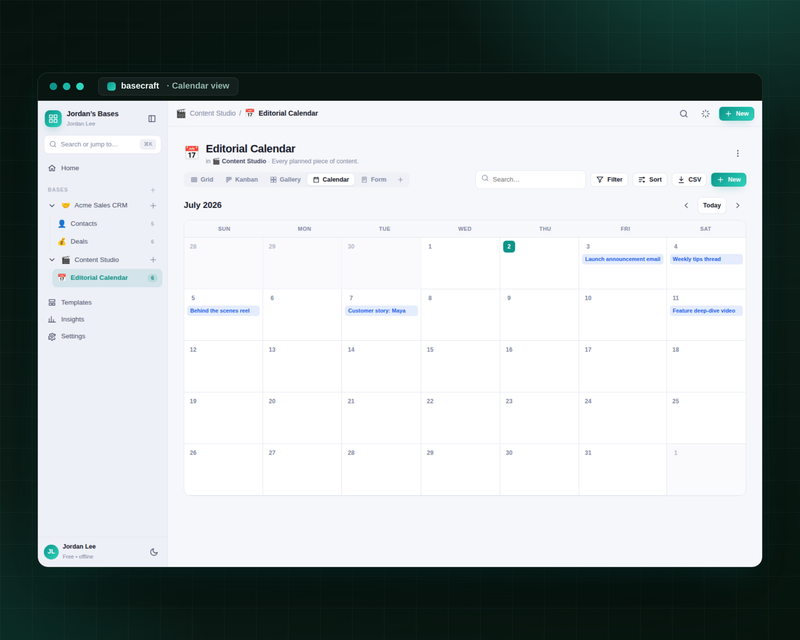Image resolution: width=800 pixels, height=640 pixels.
Task: Open Customer story: Maya event
Action: click(381, 311)
